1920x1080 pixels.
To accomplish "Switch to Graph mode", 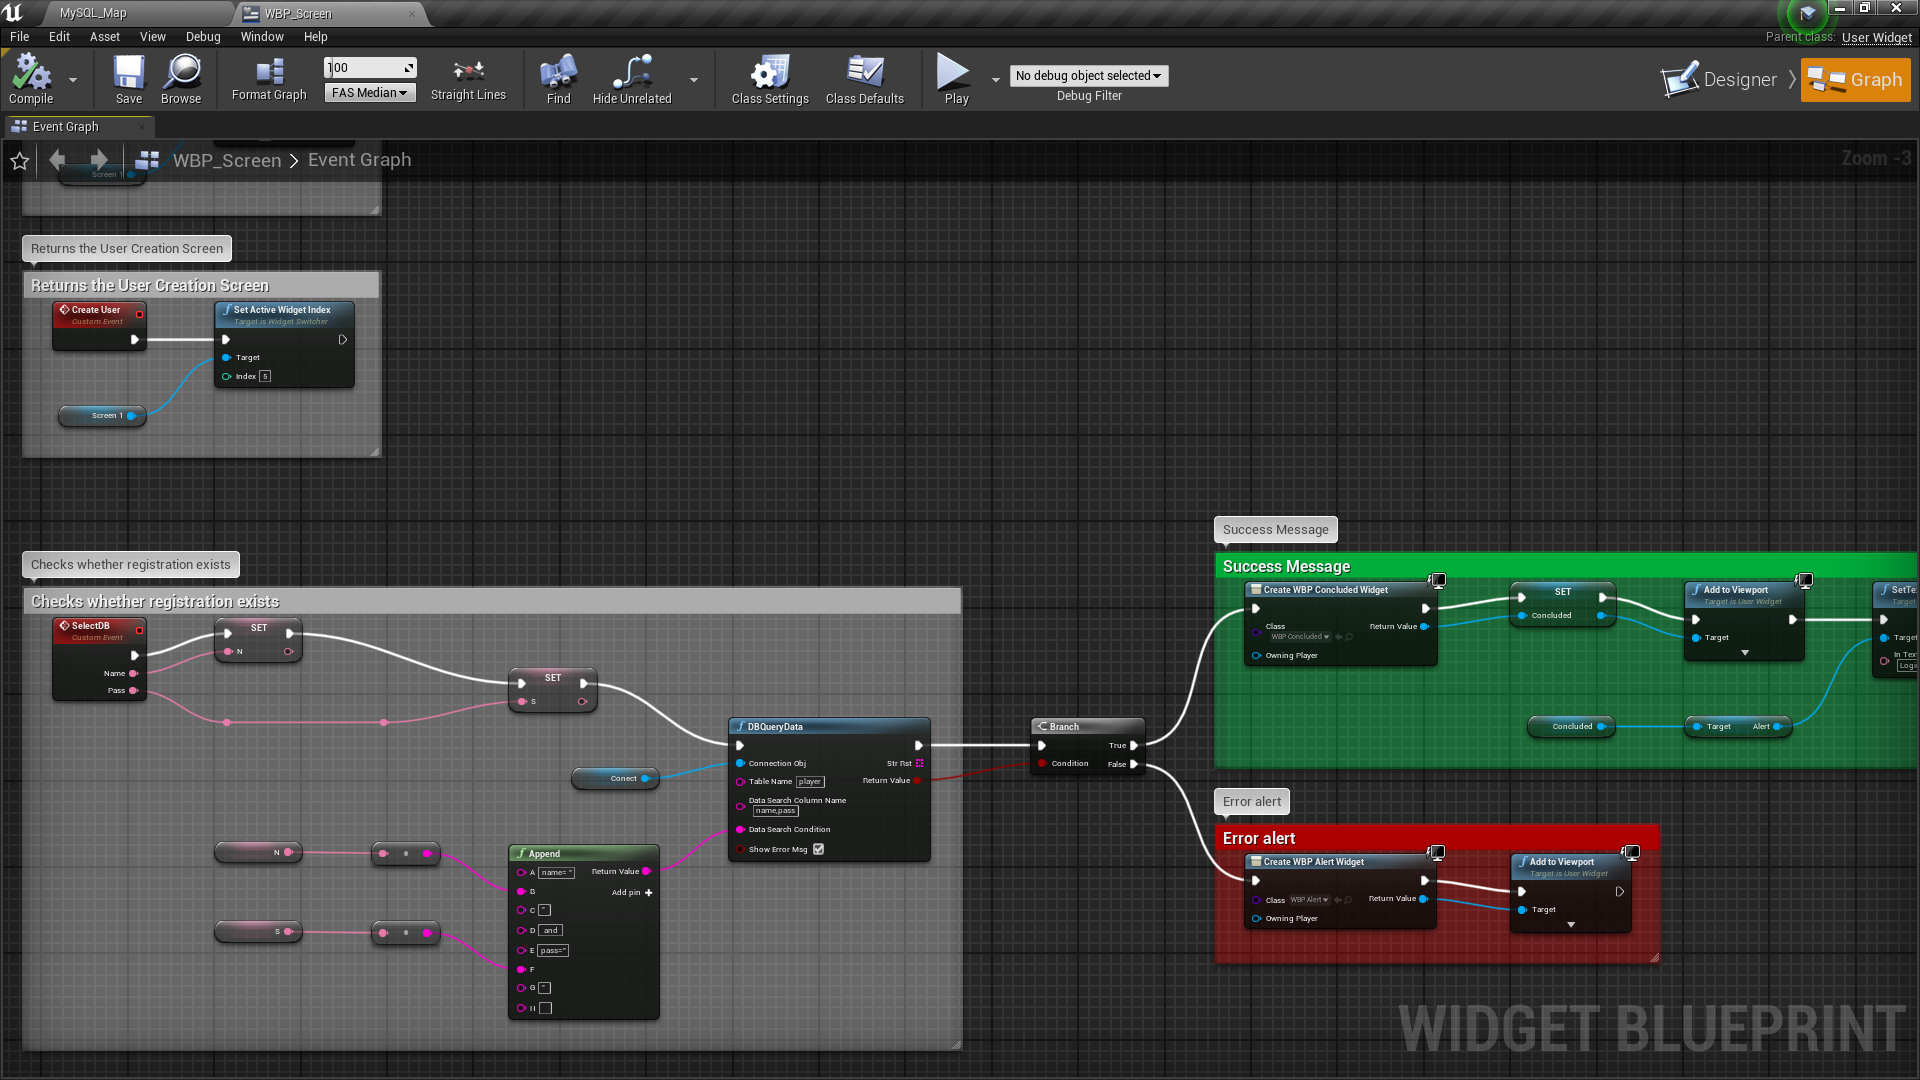I will [x=1856, y=79].
